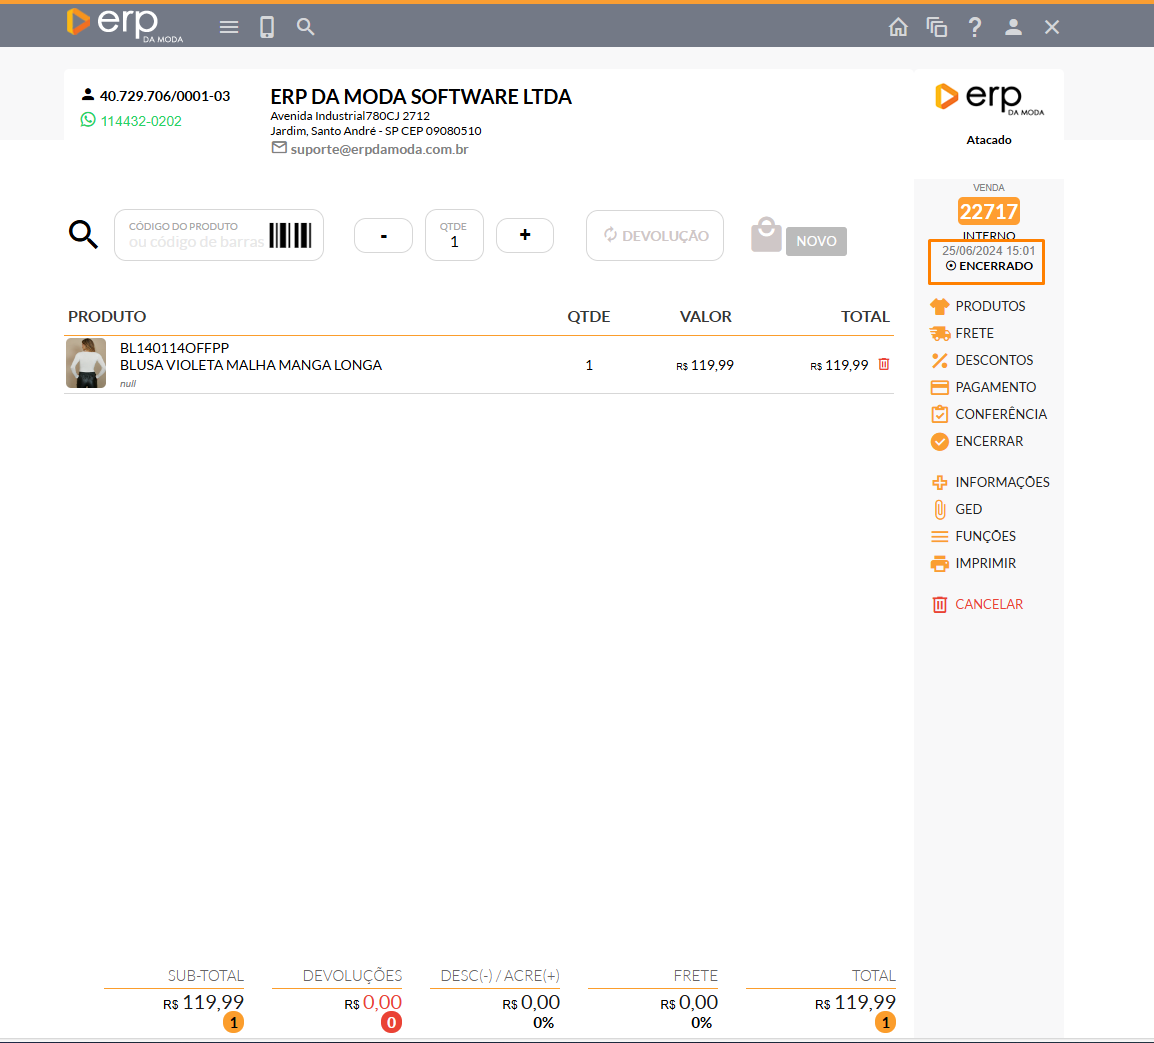Open Frete in the side menu

click(x=974, y=333)
